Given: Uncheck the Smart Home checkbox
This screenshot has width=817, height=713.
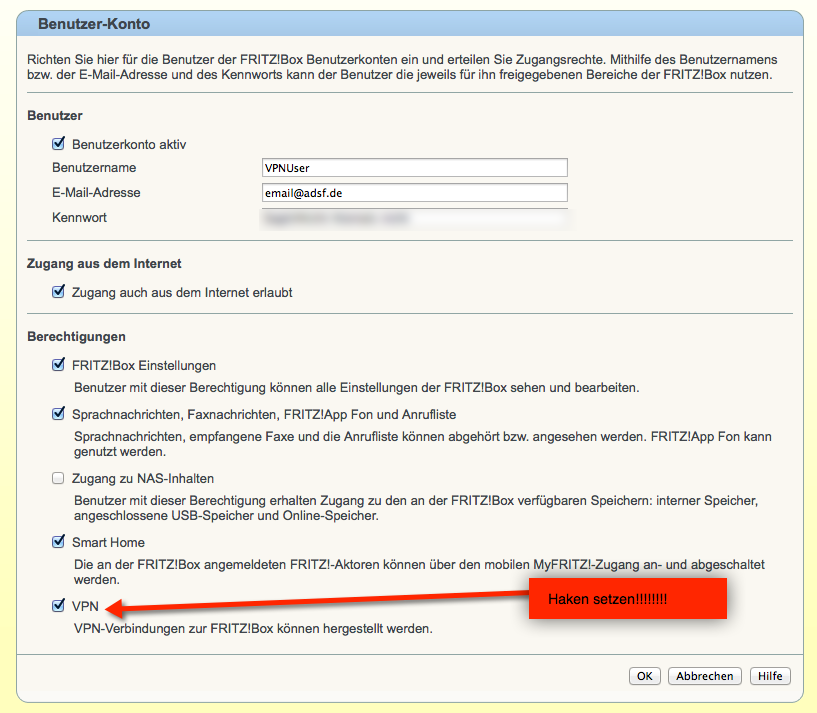Looking at the screenshot, I should [x=58, y=543].
